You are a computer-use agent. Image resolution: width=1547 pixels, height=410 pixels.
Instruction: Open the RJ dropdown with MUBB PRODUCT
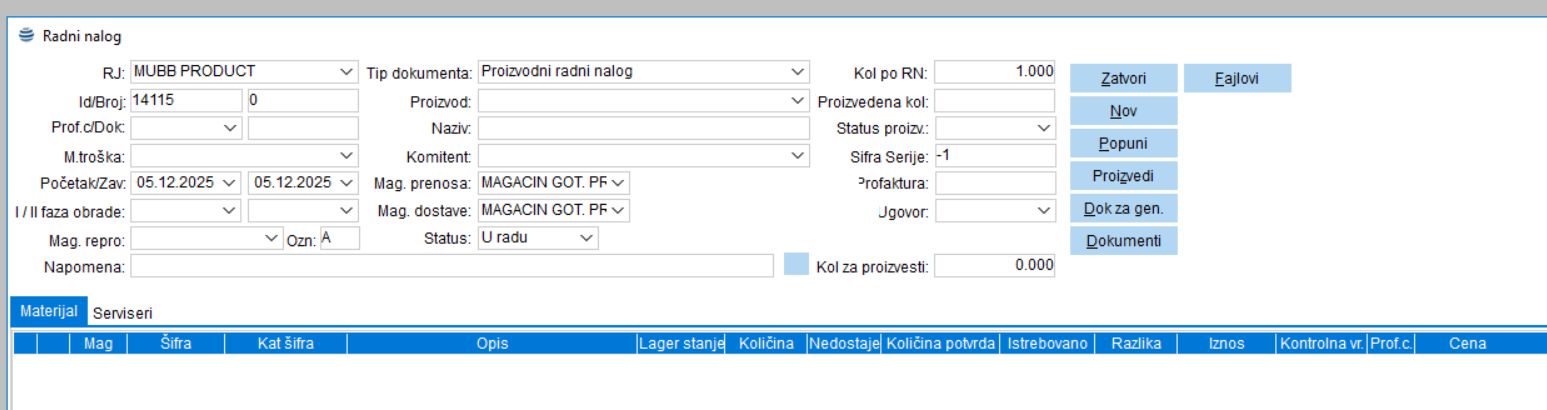tap(346, 72)
